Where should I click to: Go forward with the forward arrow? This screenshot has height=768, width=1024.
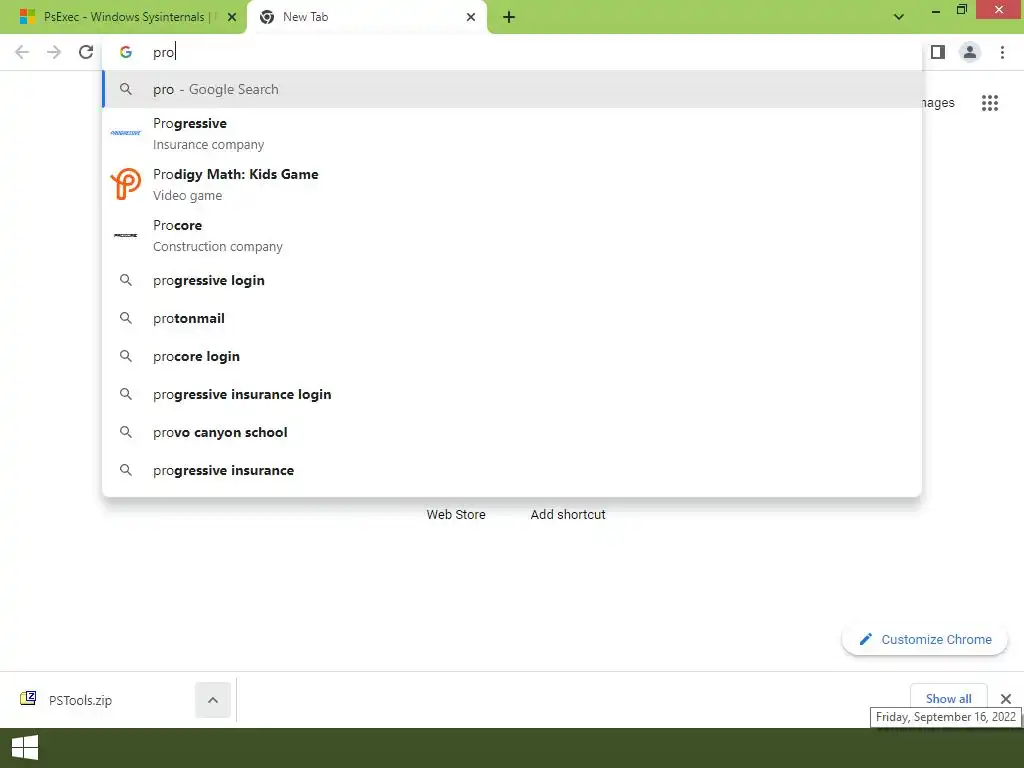[54, 52]
